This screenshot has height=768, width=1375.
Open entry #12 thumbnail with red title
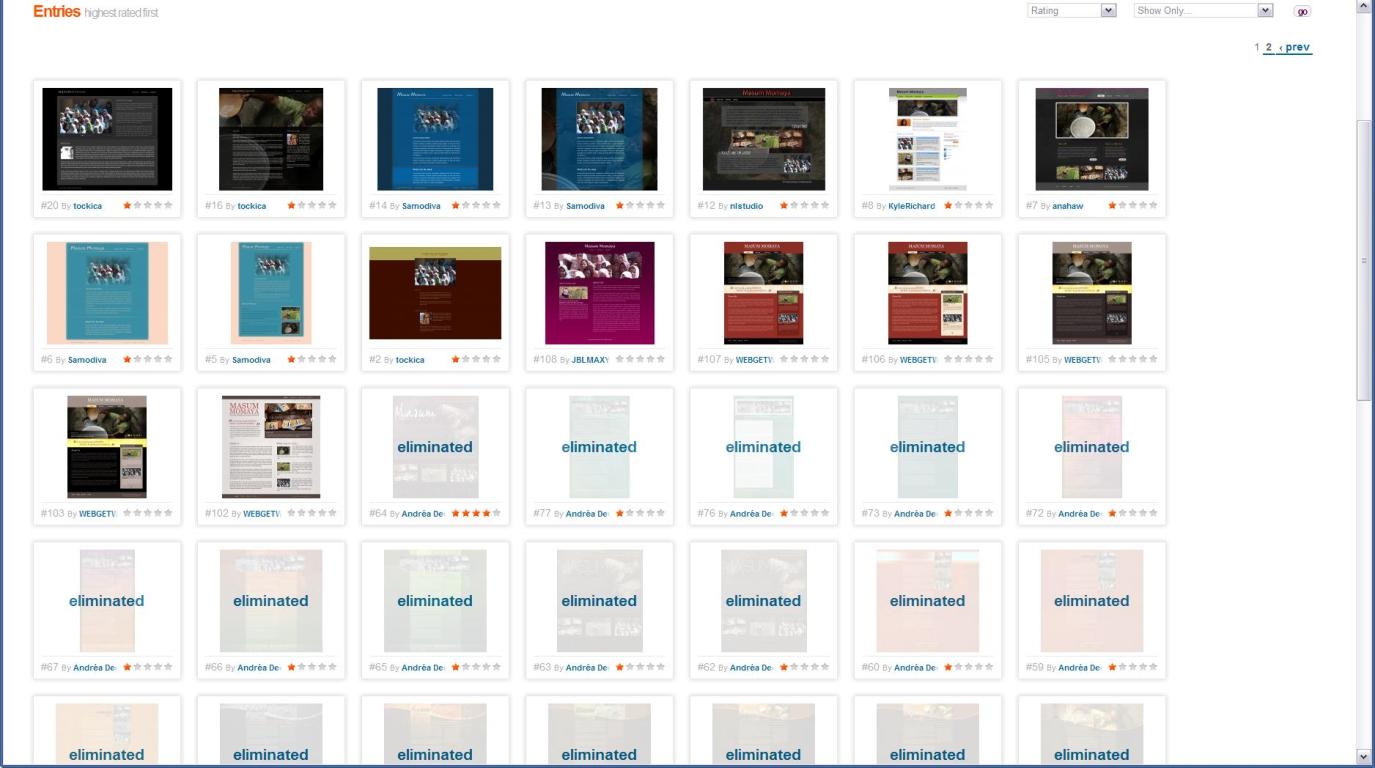[763, 139]
